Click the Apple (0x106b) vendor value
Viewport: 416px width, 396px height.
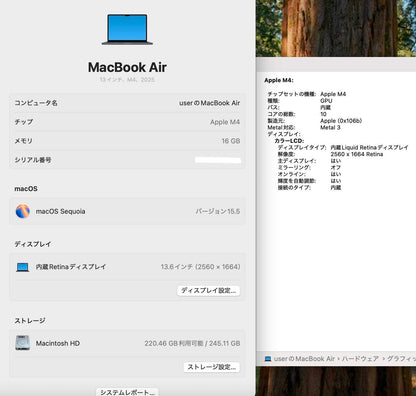(341, 121)
